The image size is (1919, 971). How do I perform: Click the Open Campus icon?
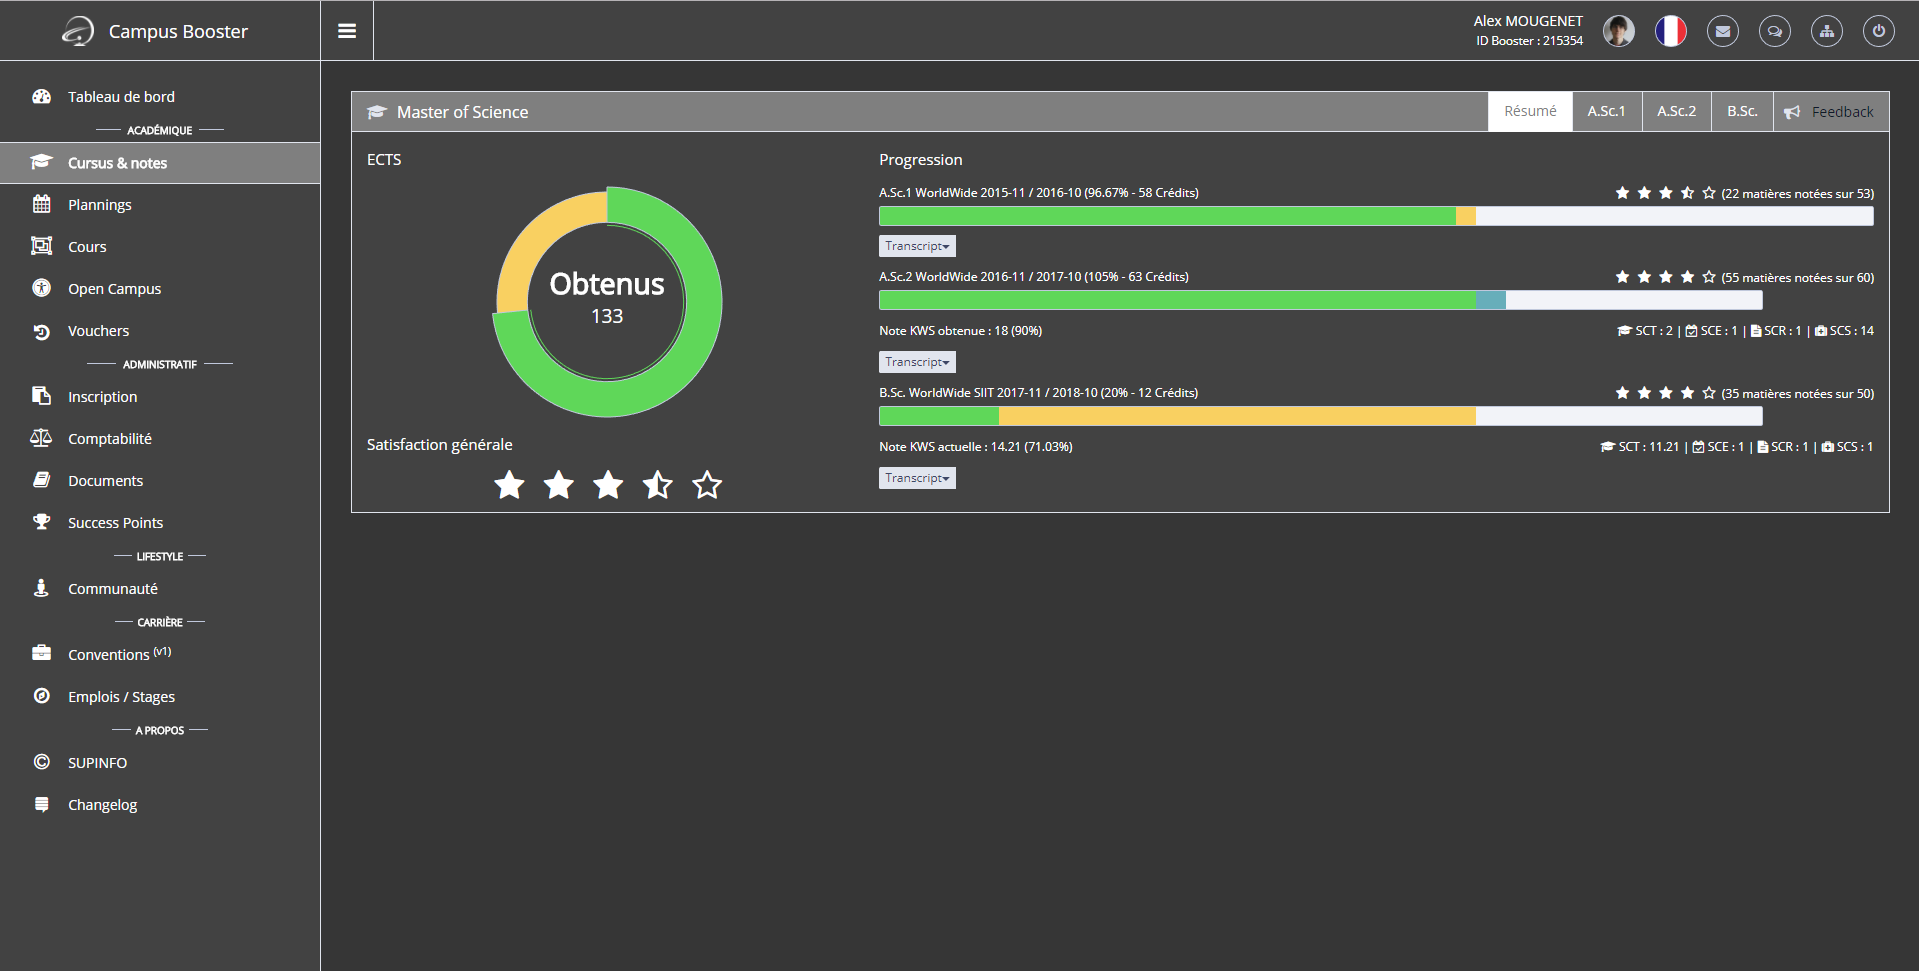[x=41, y=288]
